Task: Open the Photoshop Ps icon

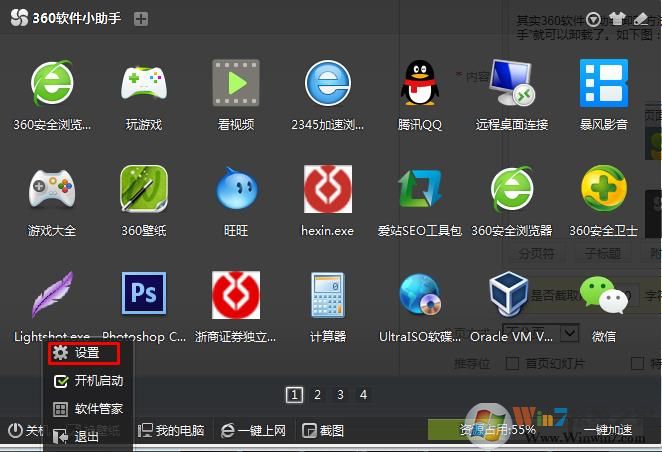Action: [144, 293]
